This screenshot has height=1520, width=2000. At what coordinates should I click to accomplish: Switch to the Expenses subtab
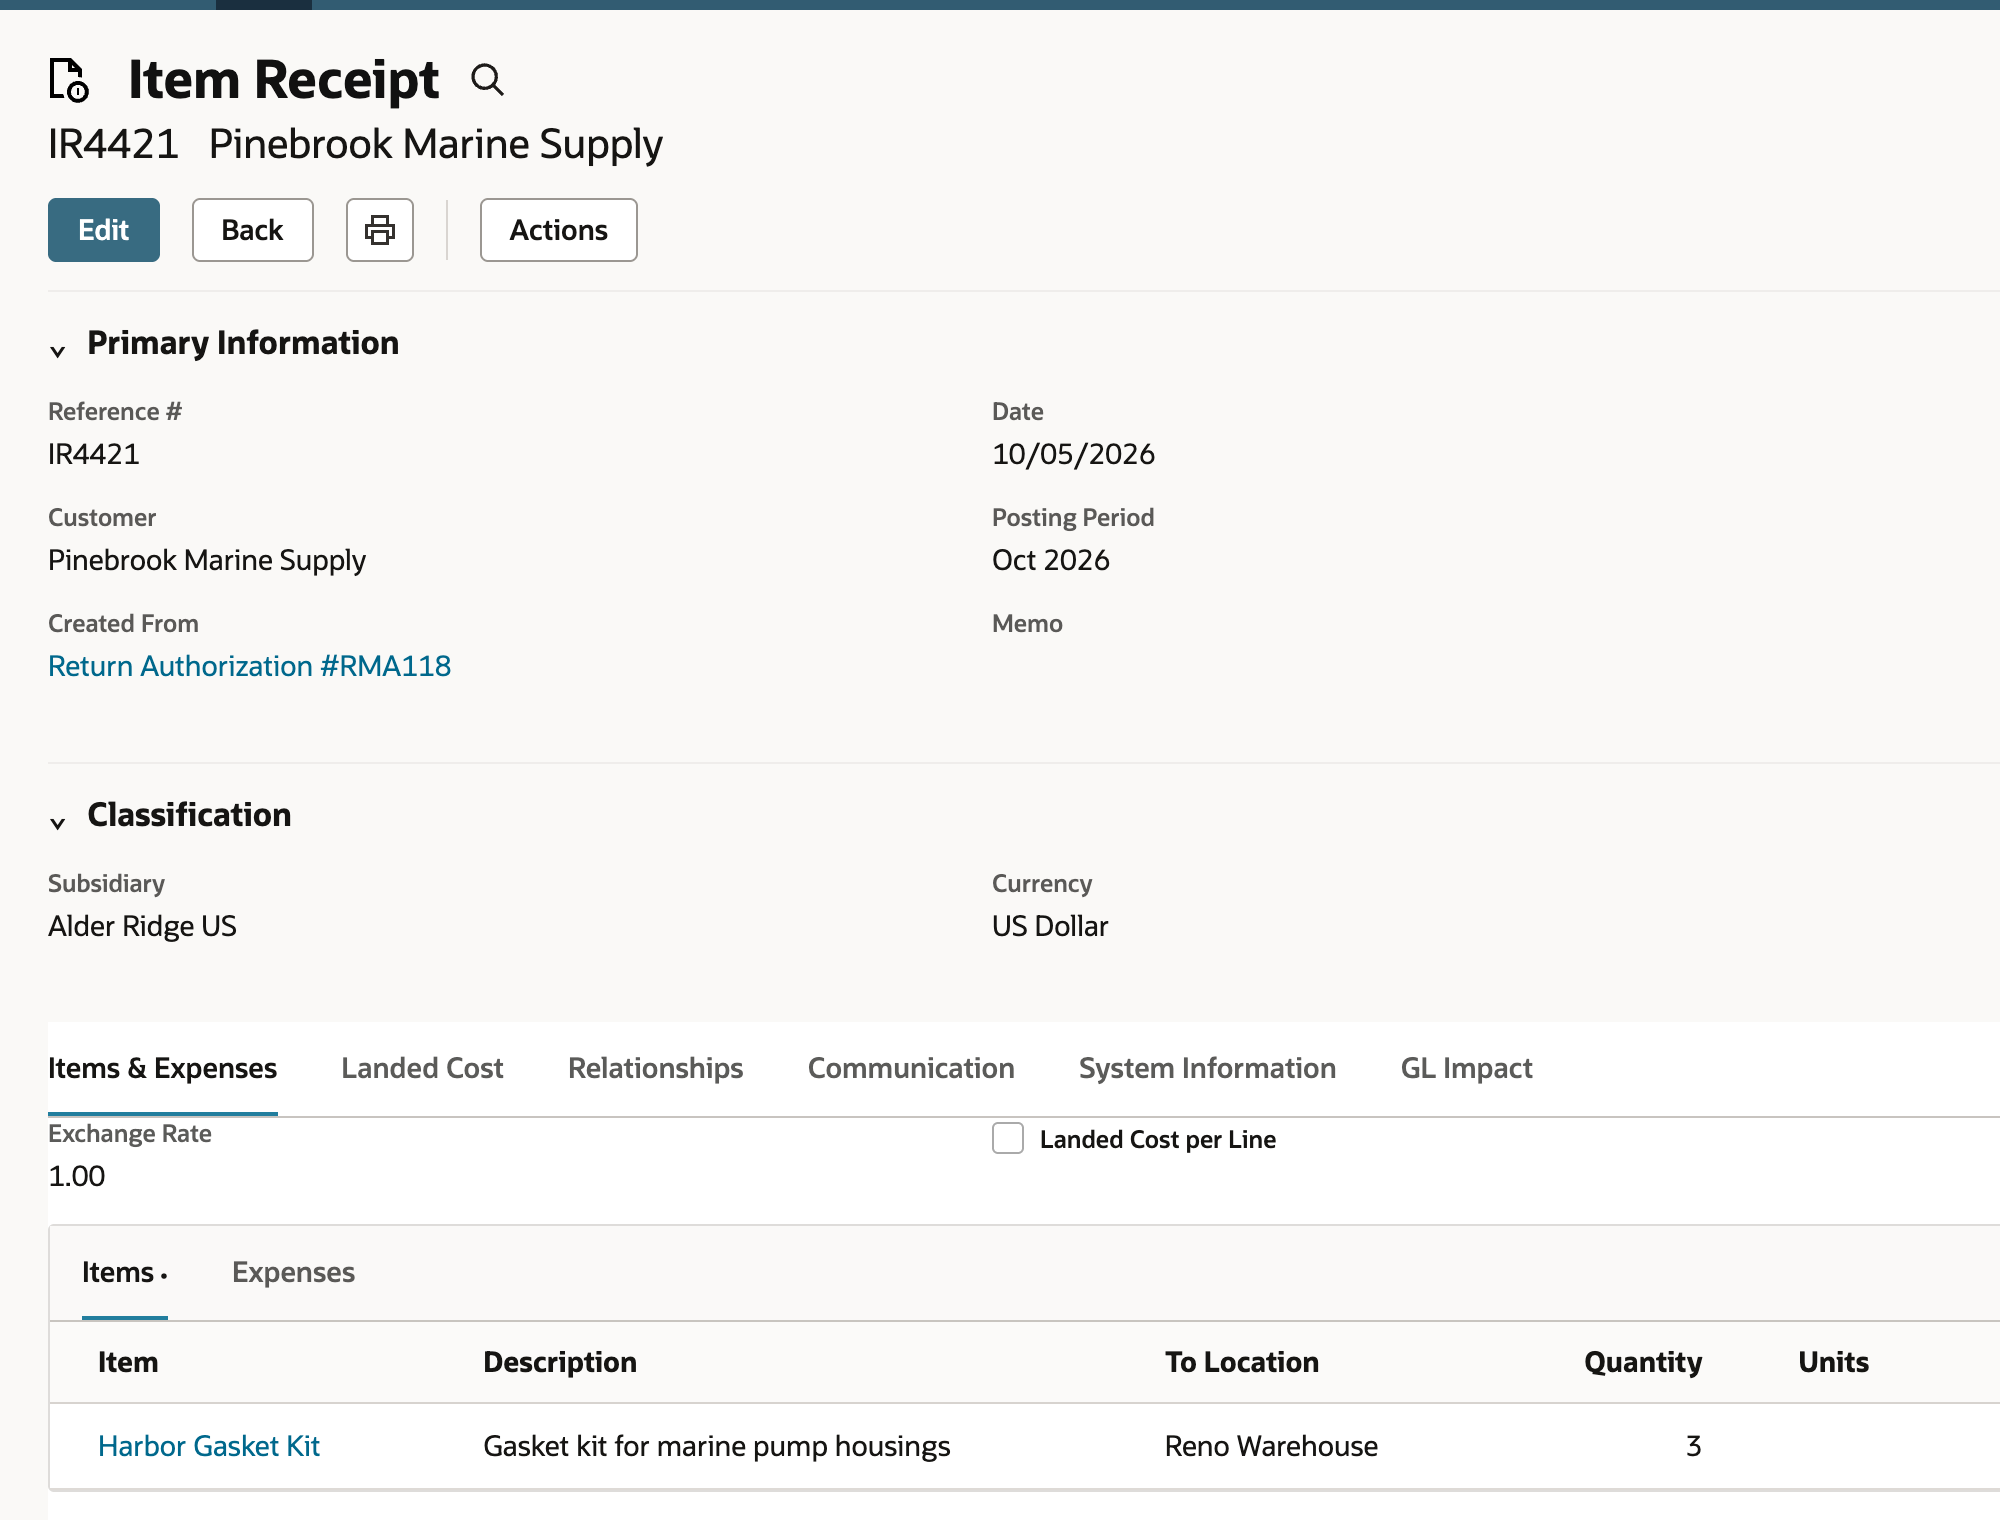[293, 1272]
